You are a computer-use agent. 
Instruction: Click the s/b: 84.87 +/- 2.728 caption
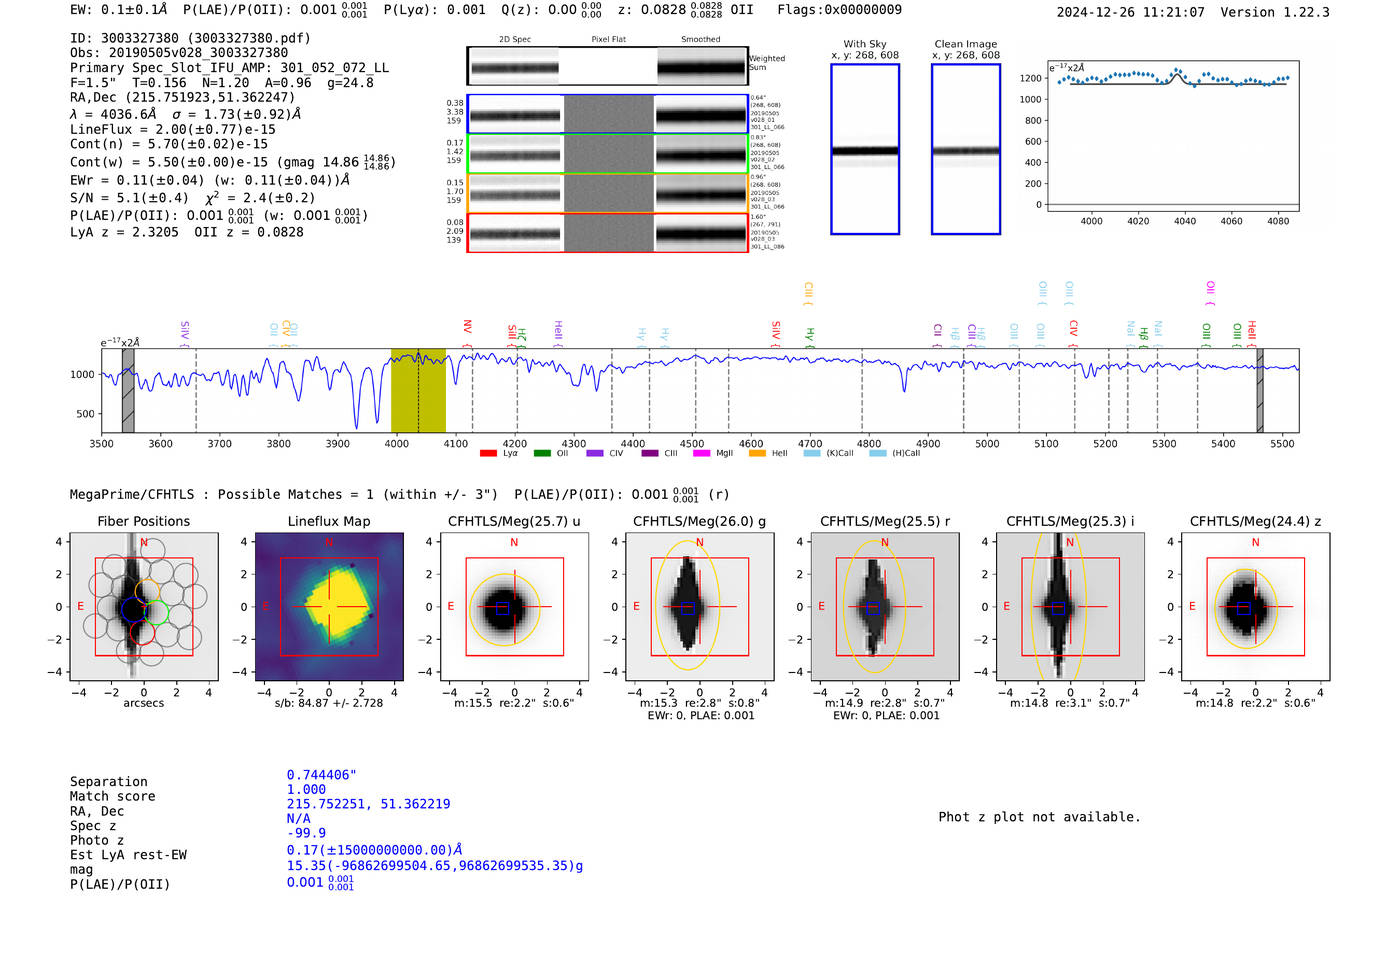click(329, 703)
